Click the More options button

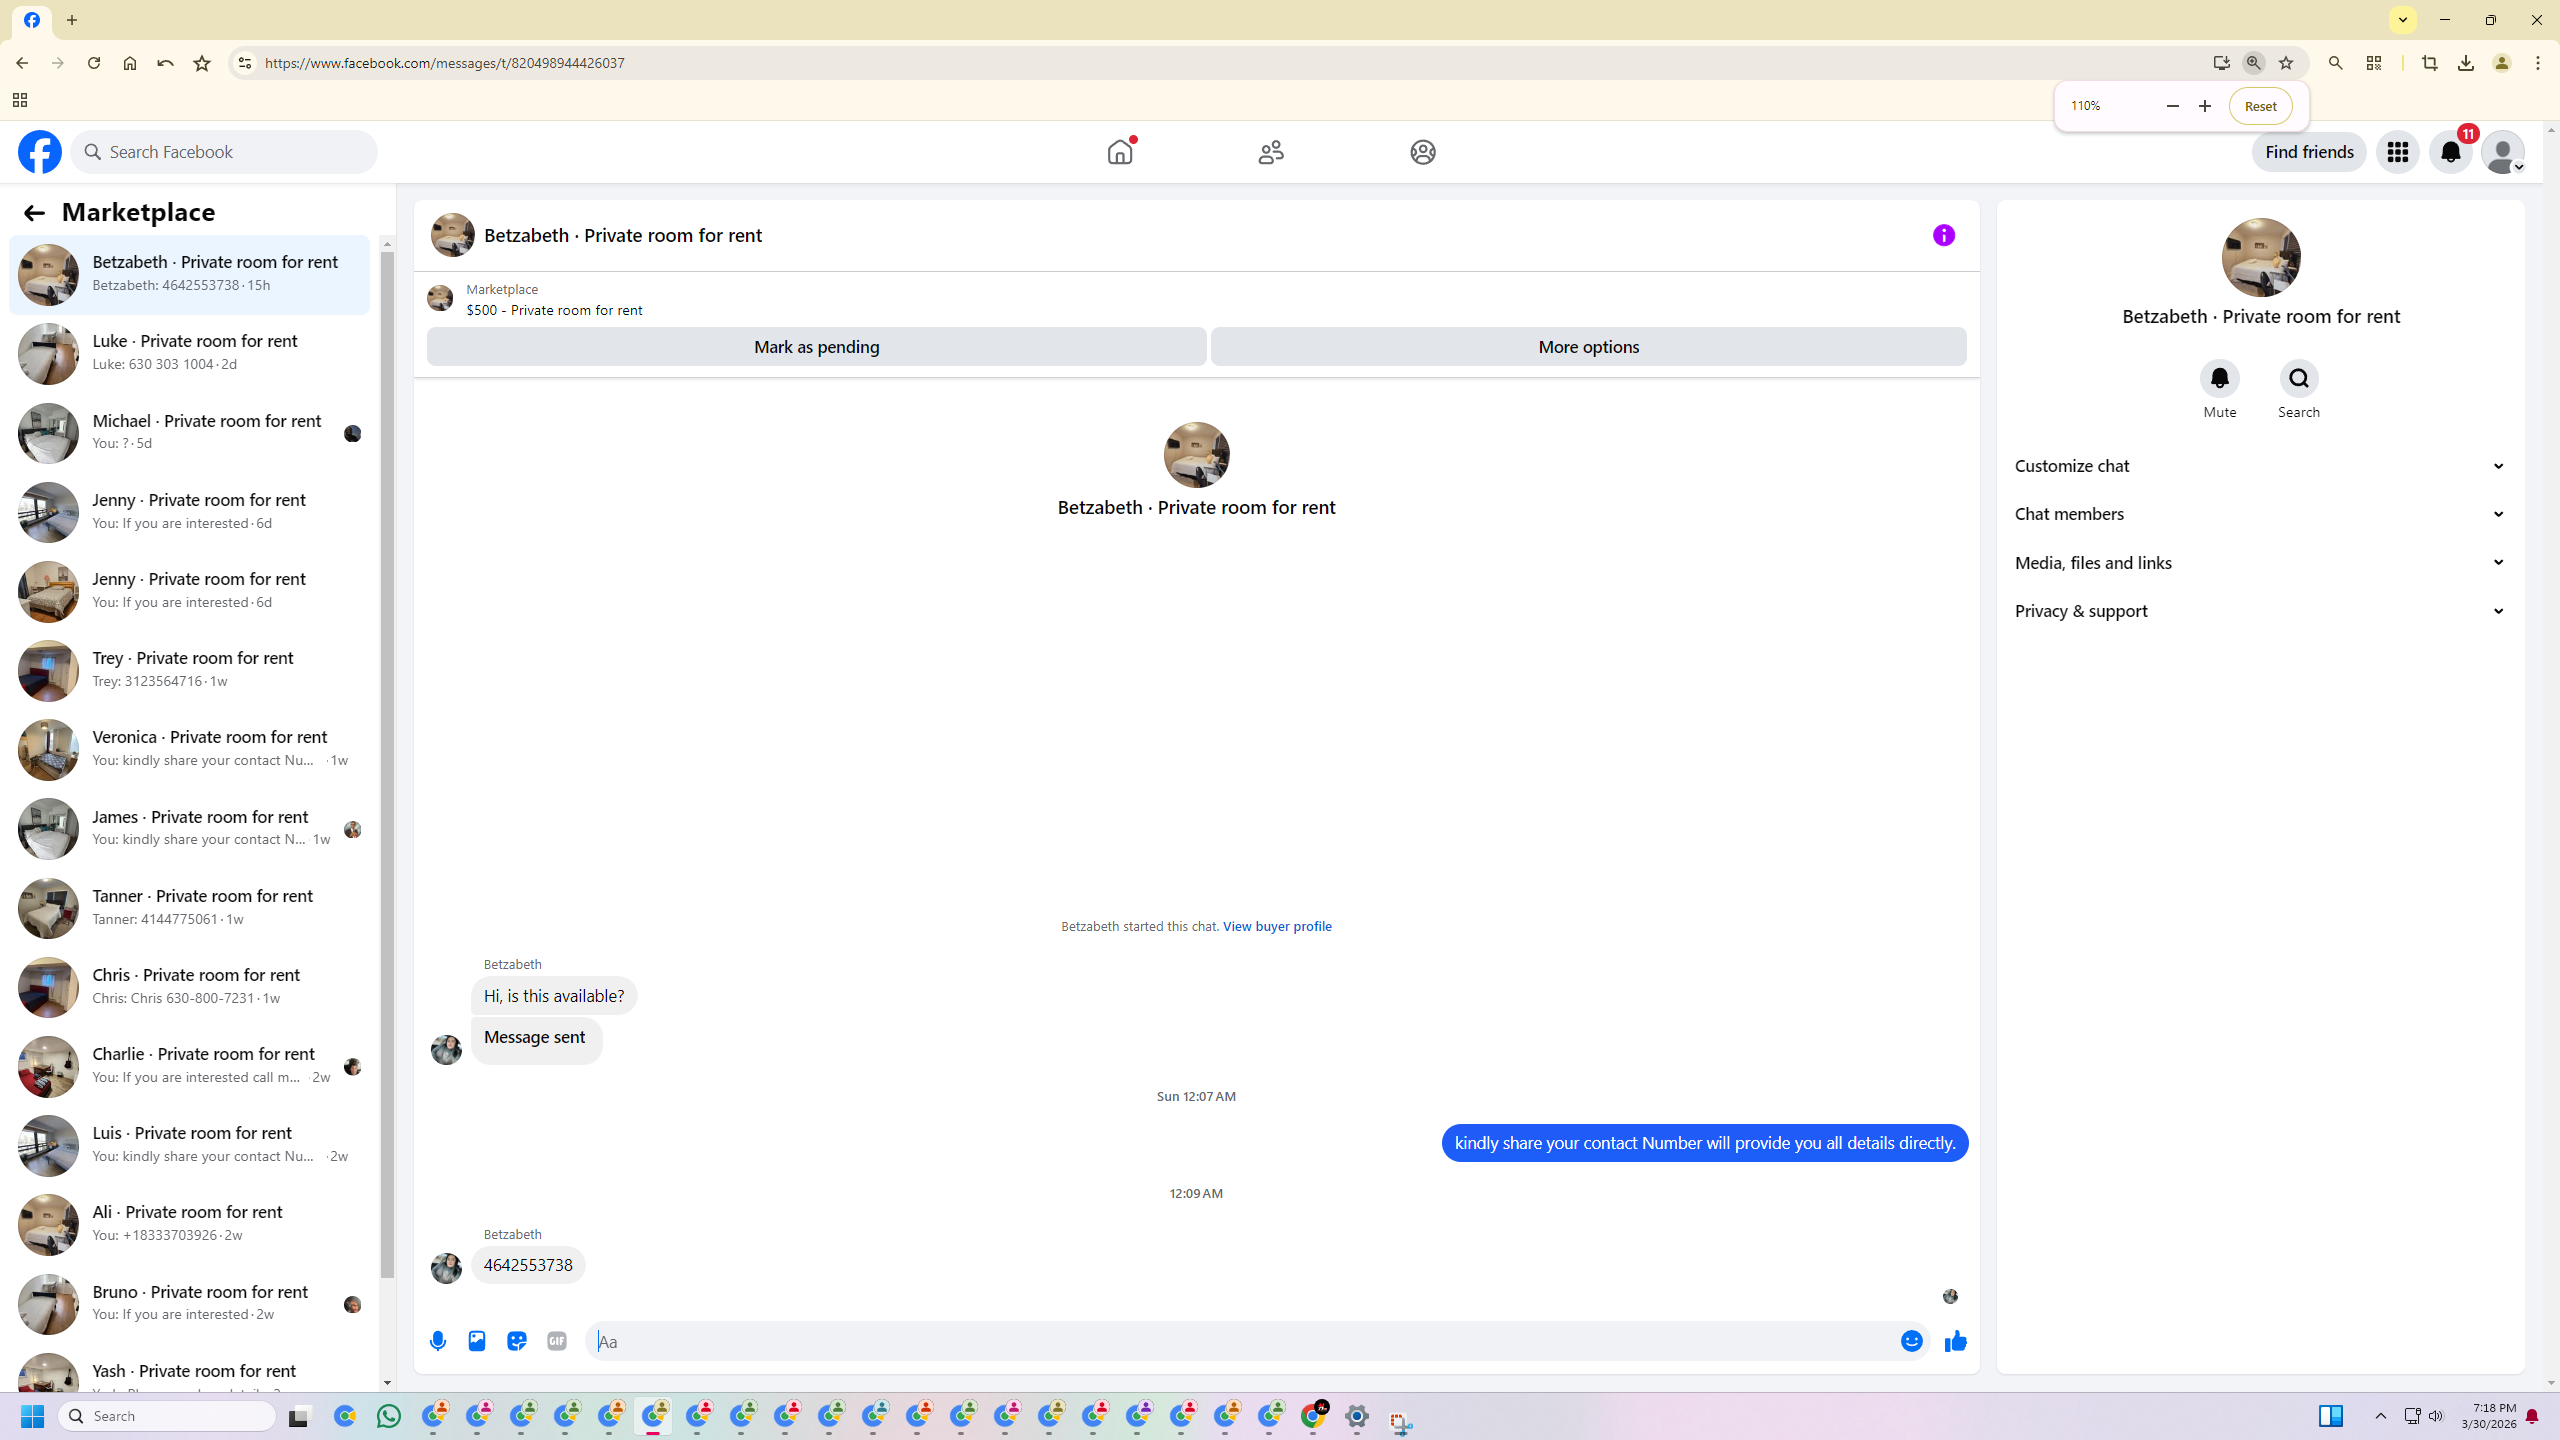click(1588, 347)
